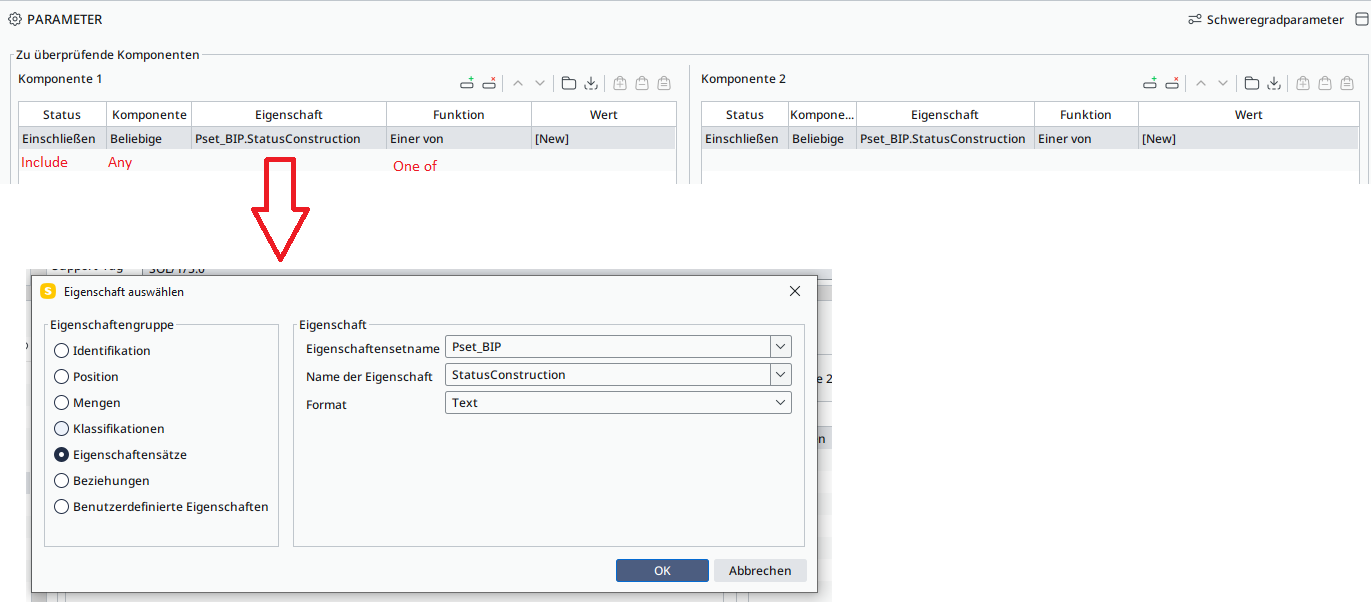Image resolution: width=1371 pixels, height=602 pixels.
Task: Click Eigenschaft column header in Komponente 2
Action: click(x=945, y=115)
